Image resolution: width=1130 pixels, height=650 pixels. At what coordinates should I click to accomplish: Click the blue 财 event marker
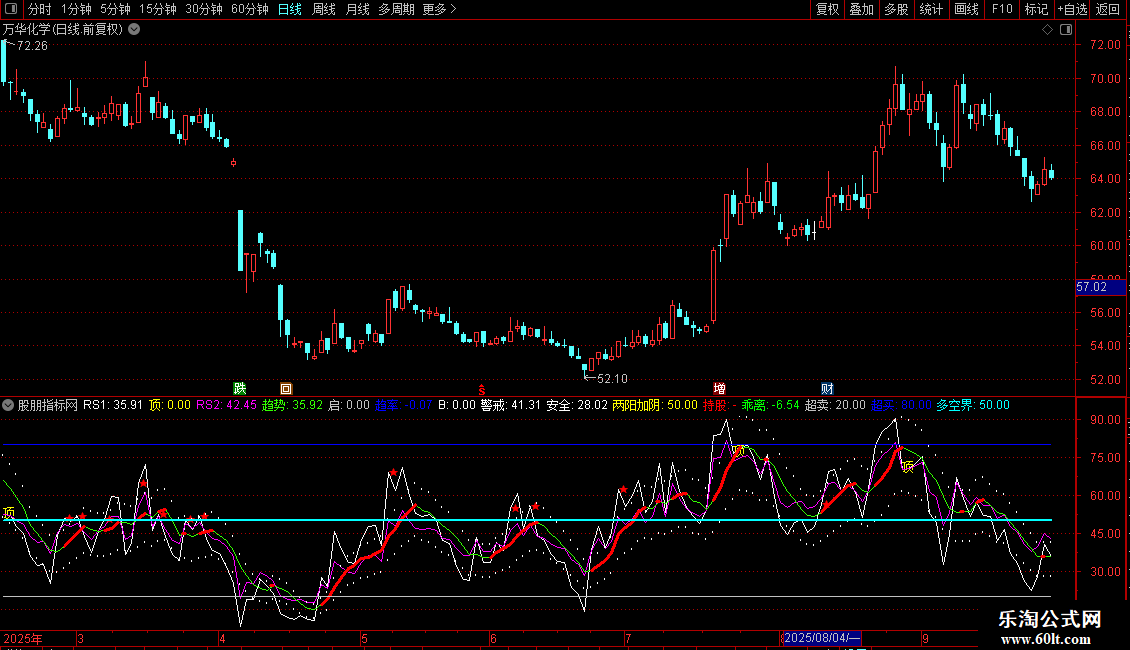pyautogui.click(x=827, y=388)
